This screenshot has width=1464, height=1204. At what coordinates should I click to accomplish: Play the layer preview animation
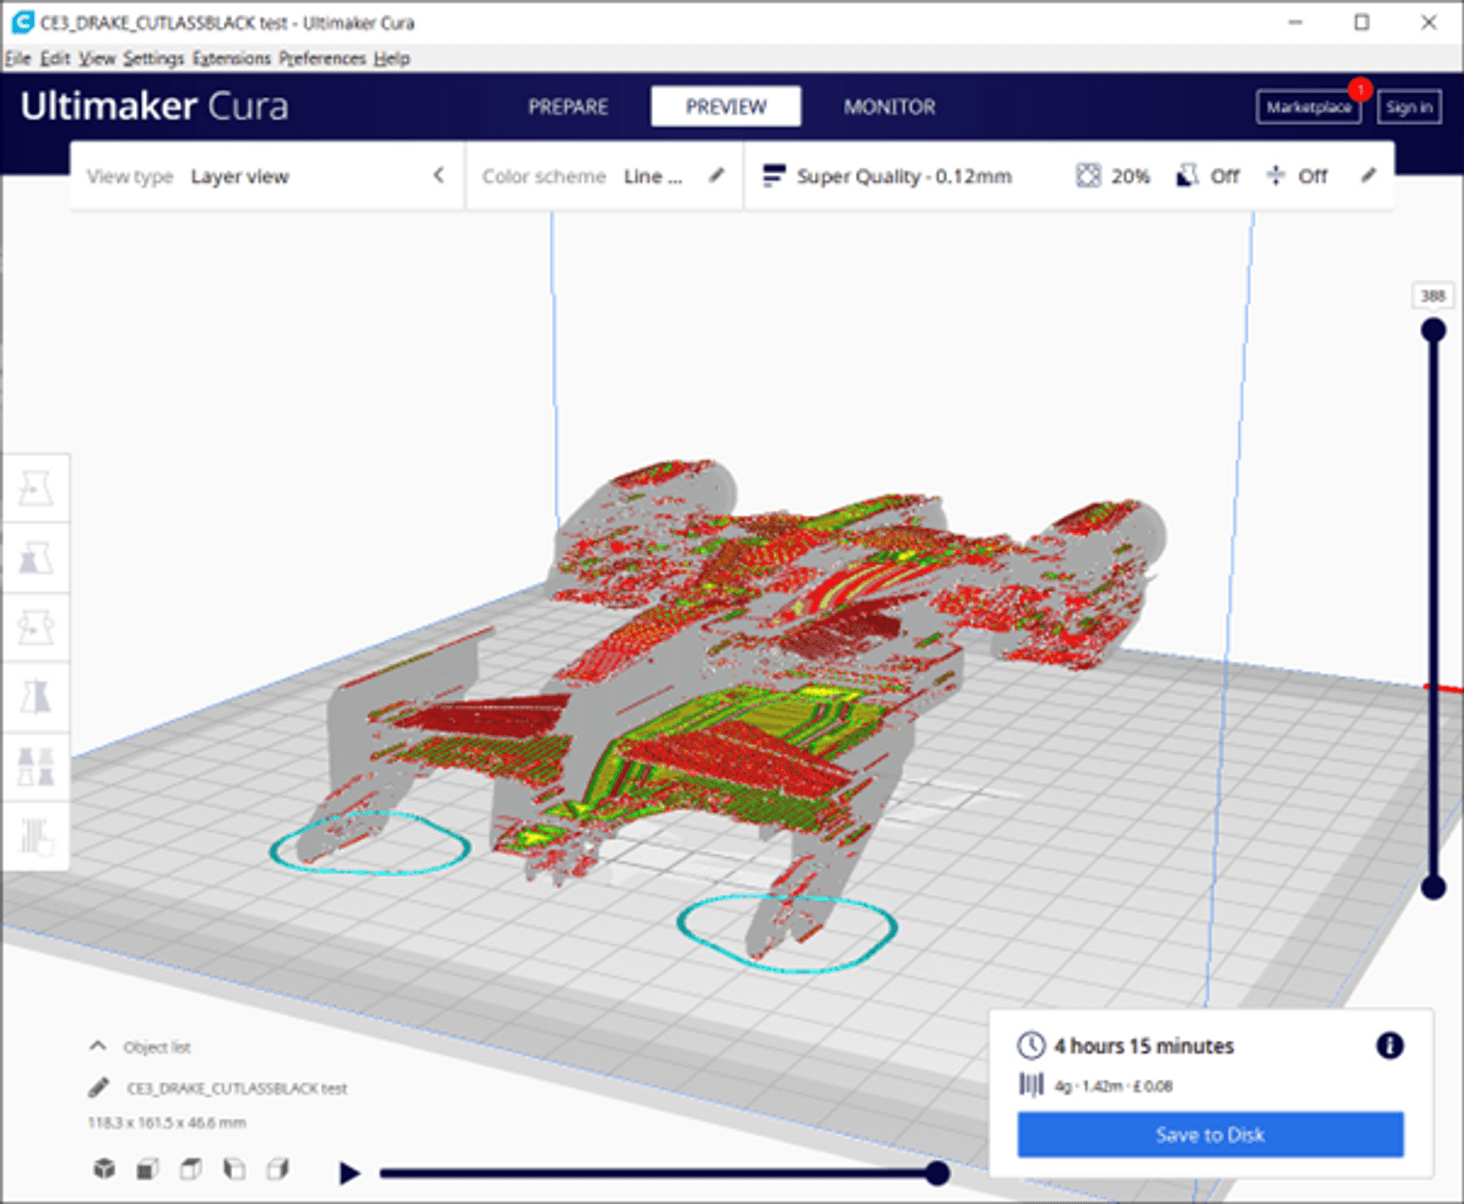(350, 1171)
